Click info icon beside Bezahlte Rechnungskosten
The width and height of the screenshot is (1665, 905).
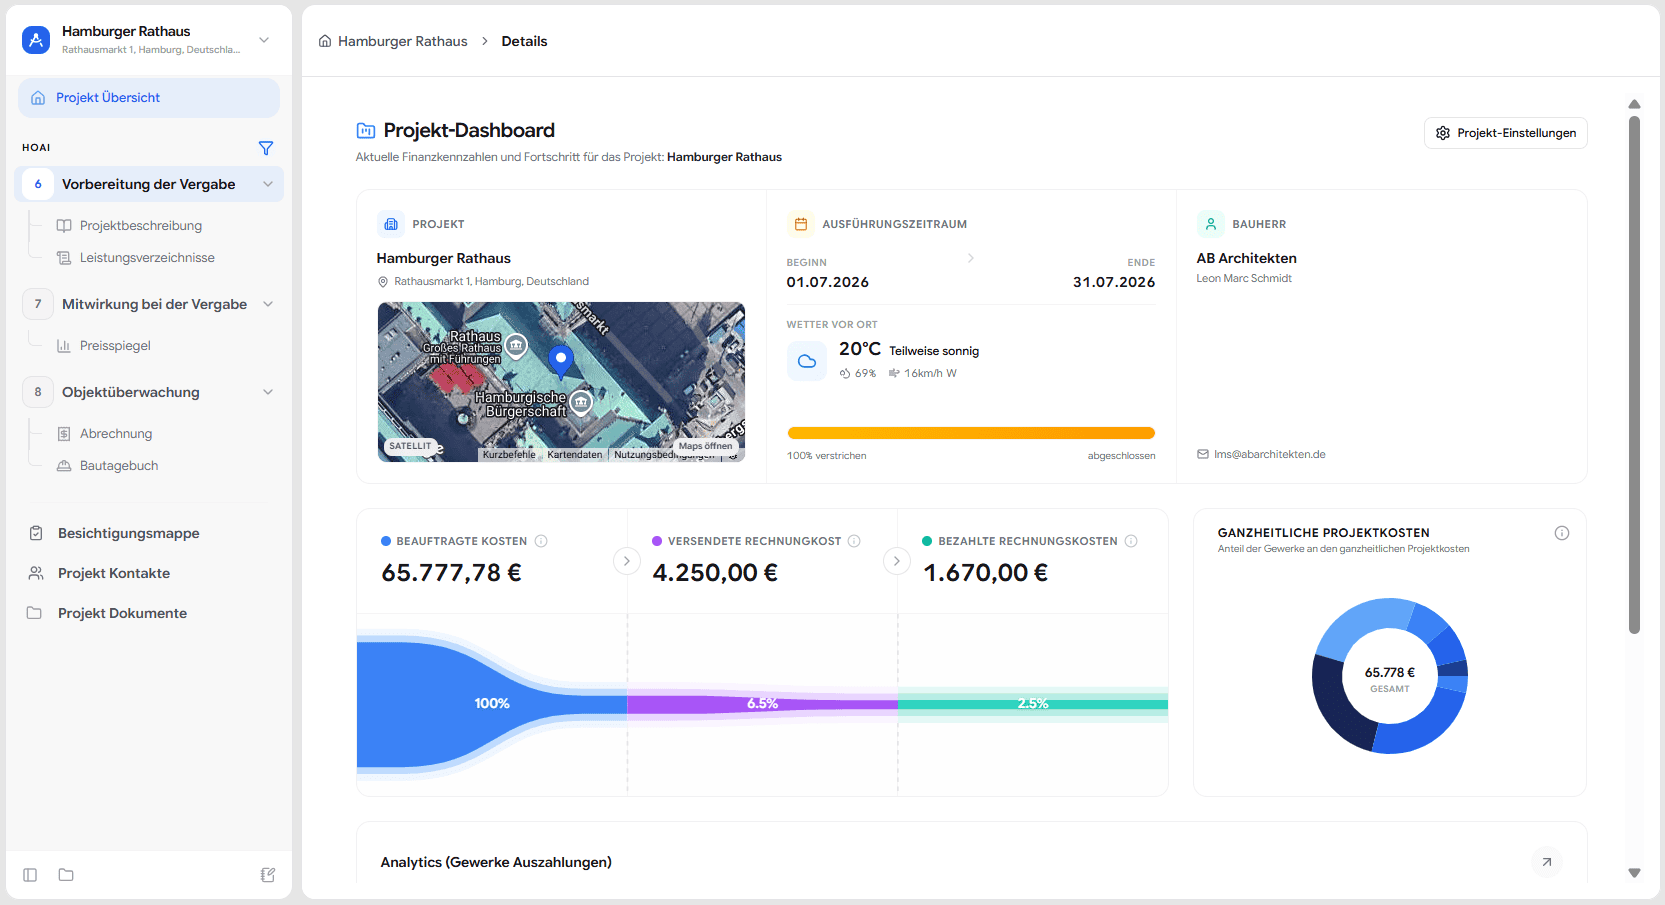tap(1131, 541)
